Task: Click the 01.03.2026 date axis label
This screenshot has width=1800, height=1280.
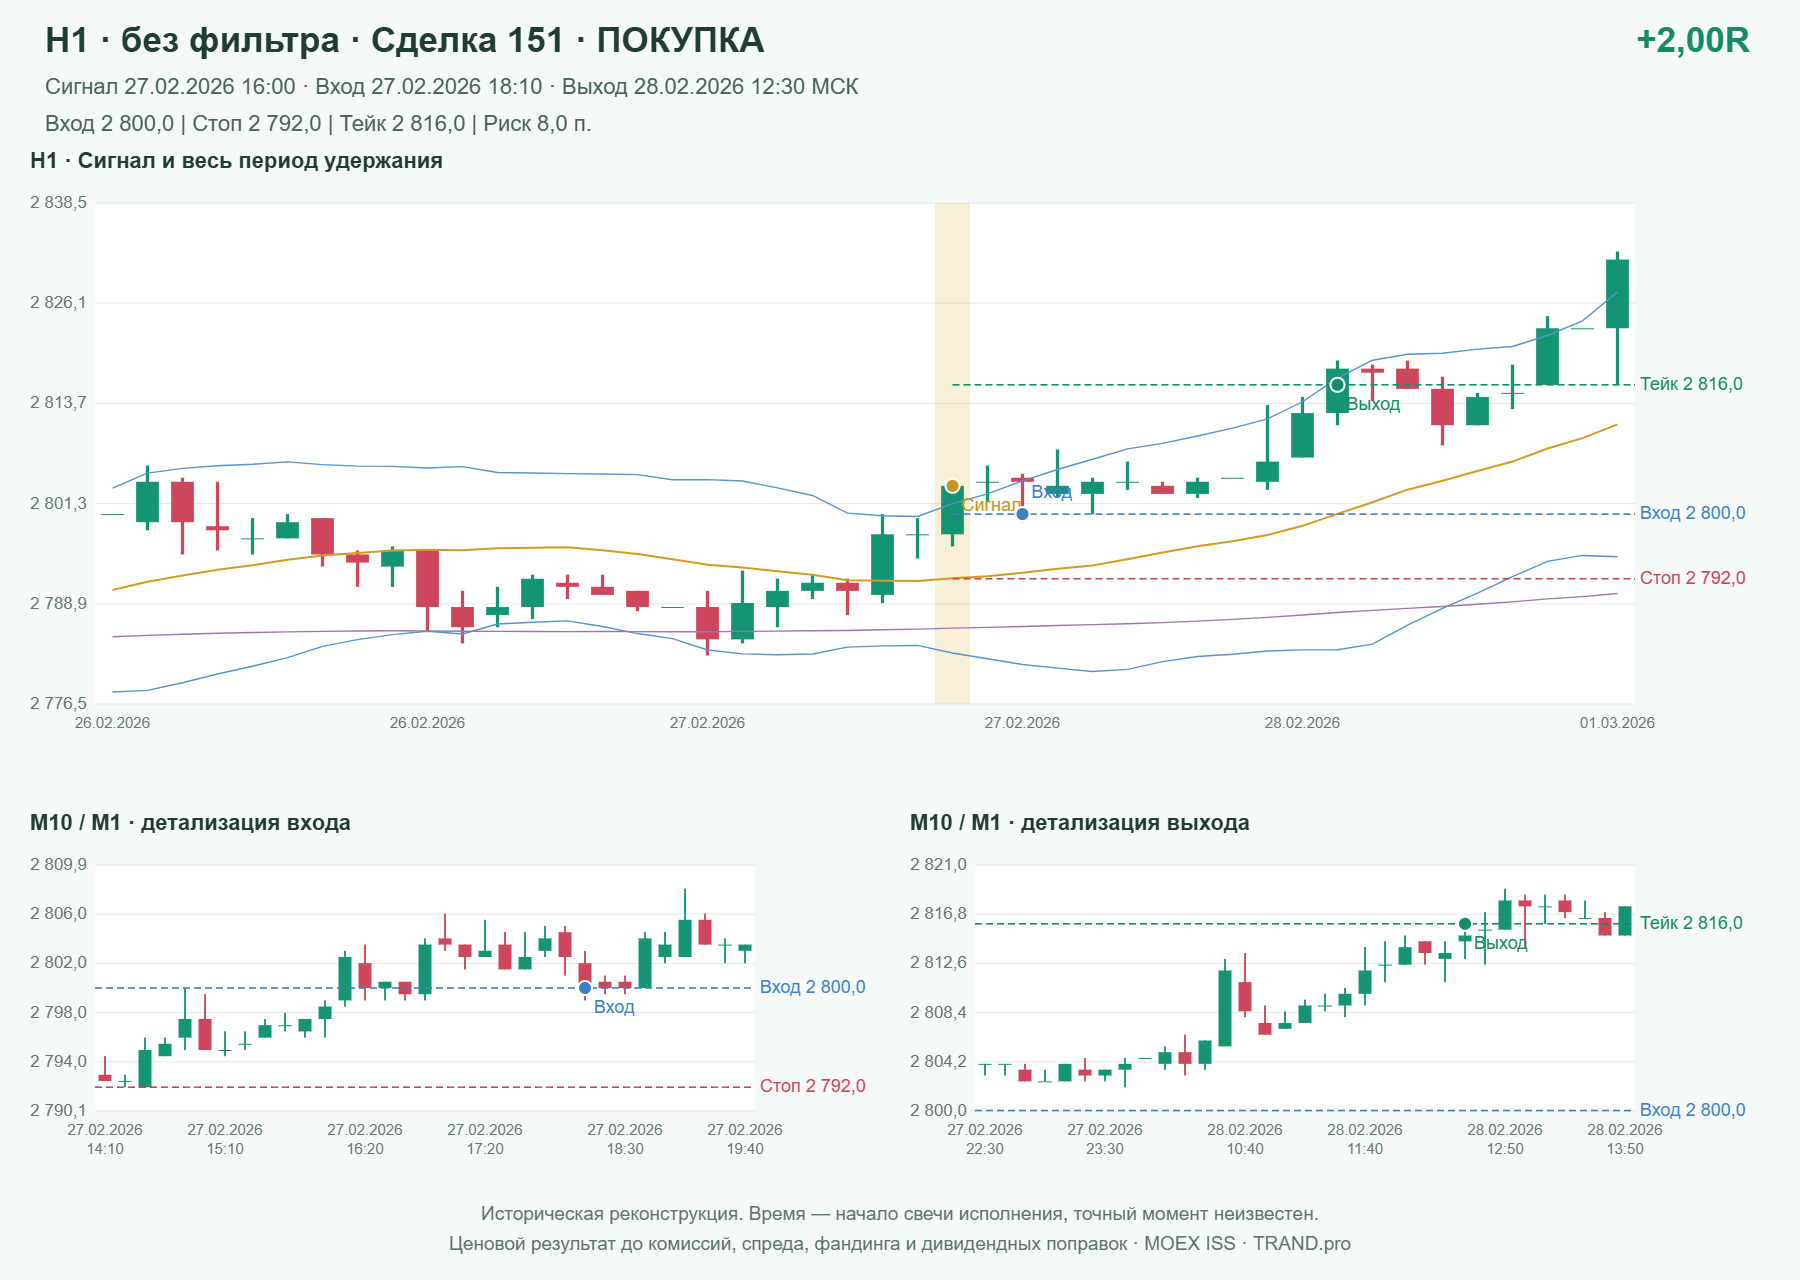Action: coord(1617,723)
